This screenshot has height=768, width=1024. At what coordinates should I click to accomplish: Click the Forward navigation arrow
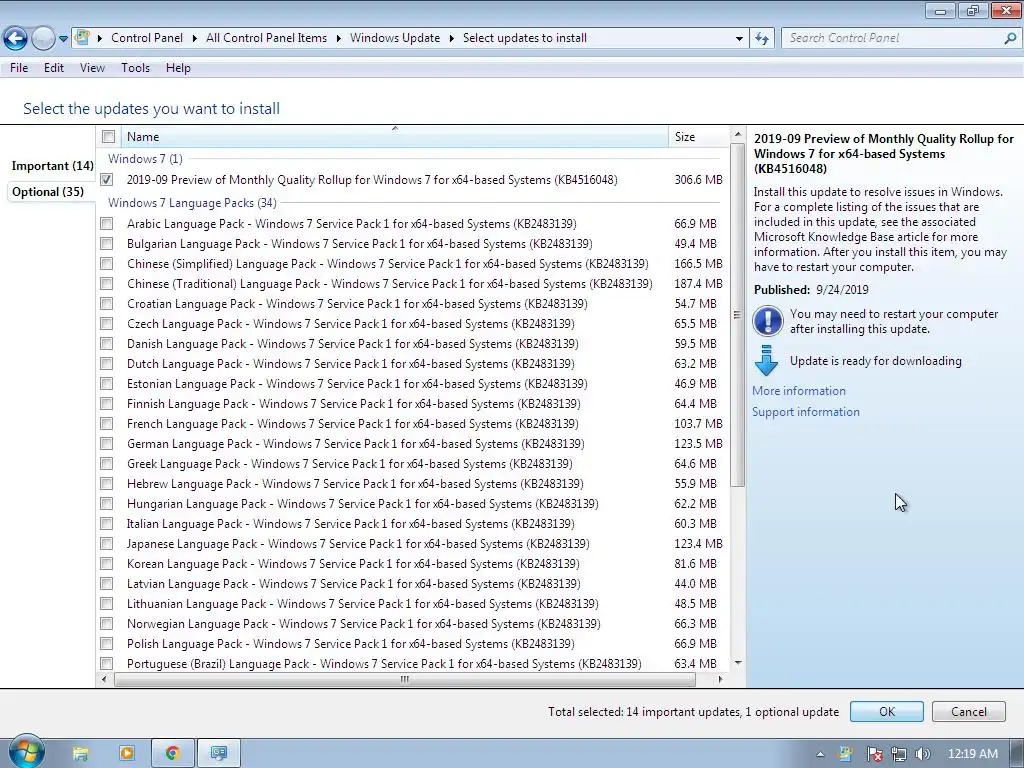[x=43, y=39]
